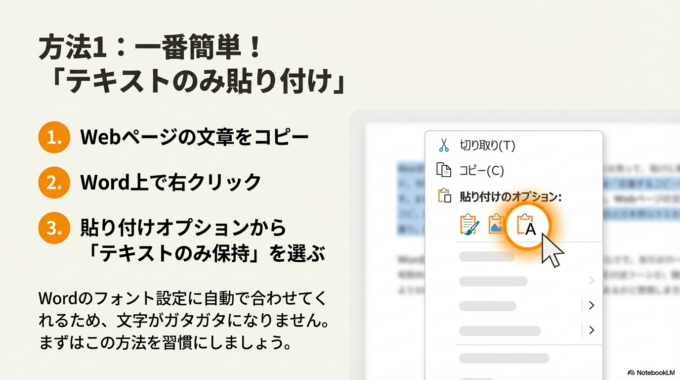Choose Keep Source Formatting paste icon with brush

click(469, 225)
